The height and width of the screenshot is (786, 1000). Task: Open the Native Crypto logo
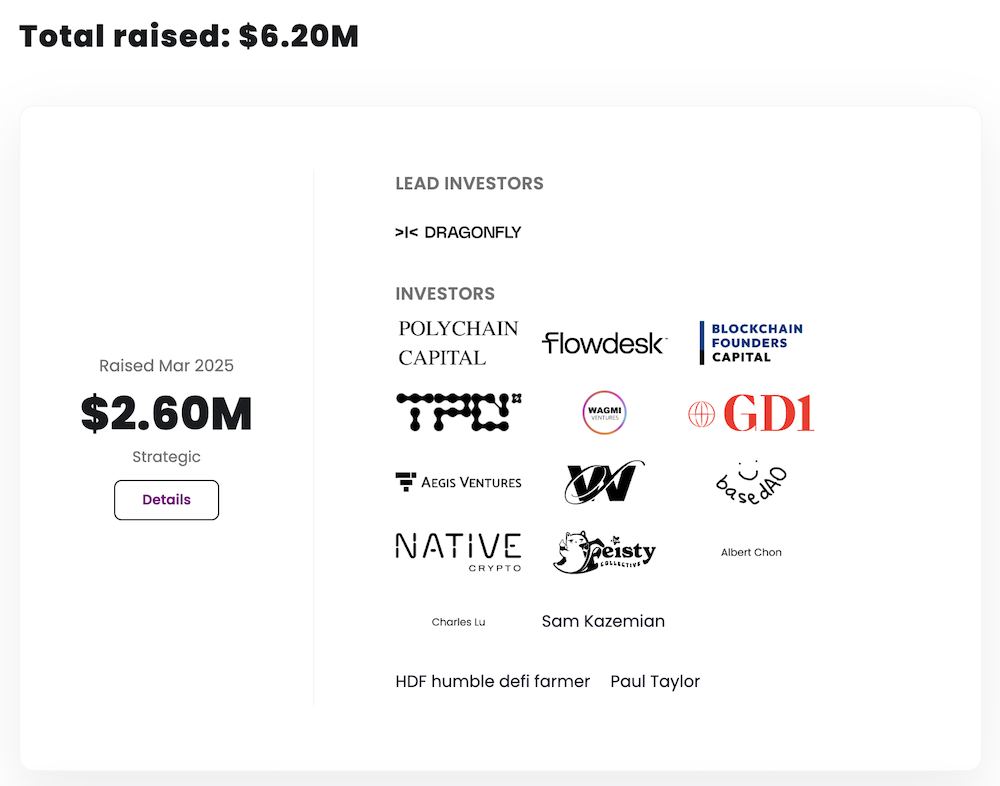(x=458, y=549)
